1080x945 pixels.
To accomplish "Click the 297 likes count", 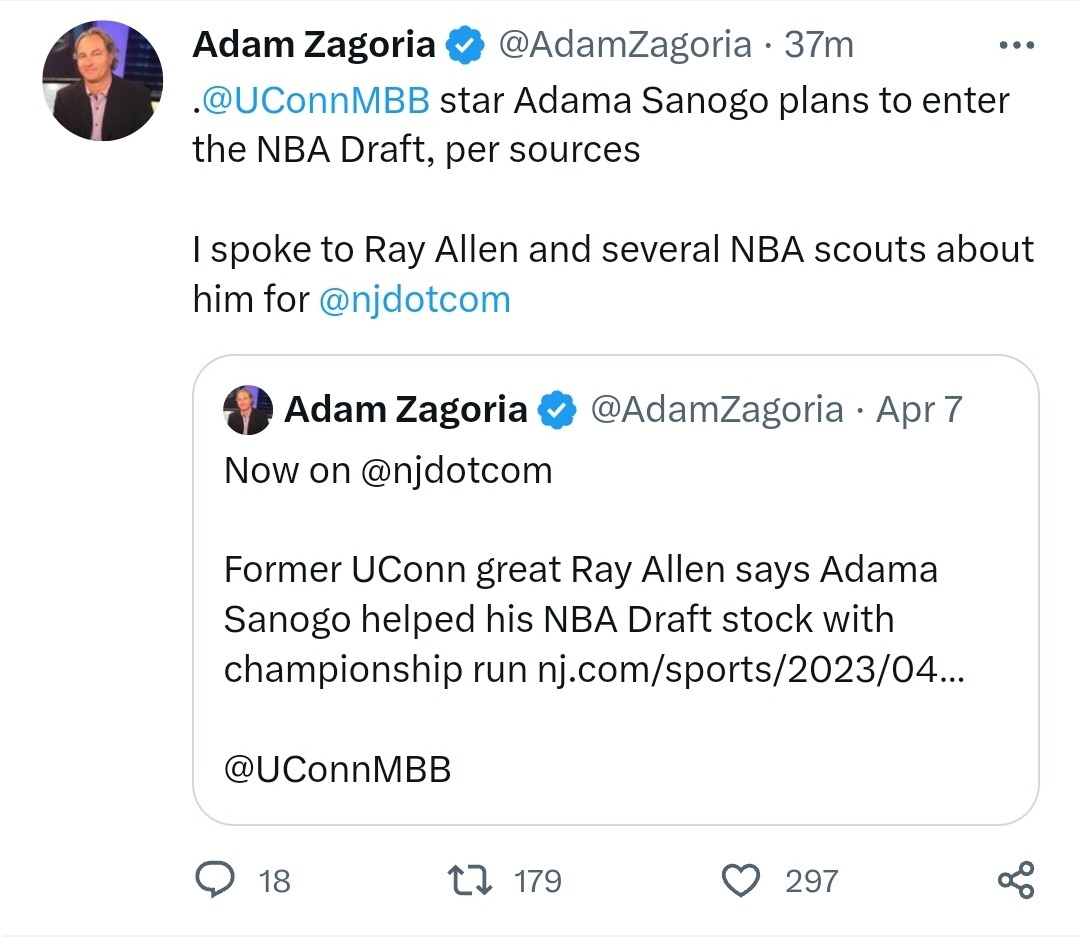I will tap(811, 881).
